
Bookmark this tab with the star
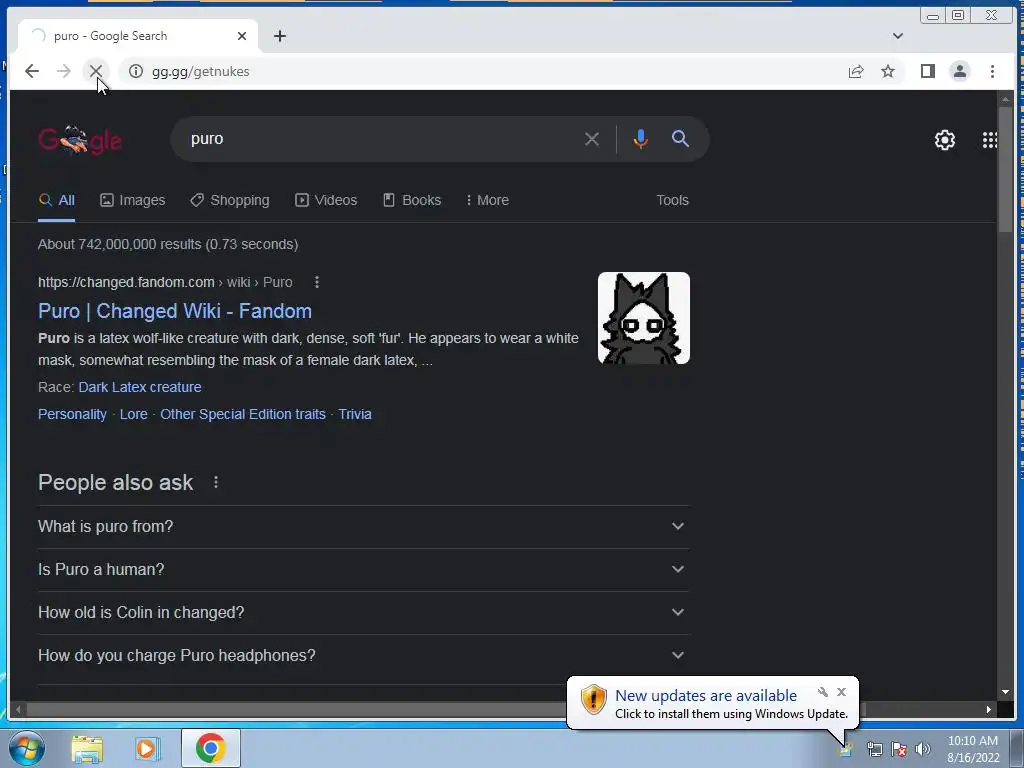tap(888, 71)
